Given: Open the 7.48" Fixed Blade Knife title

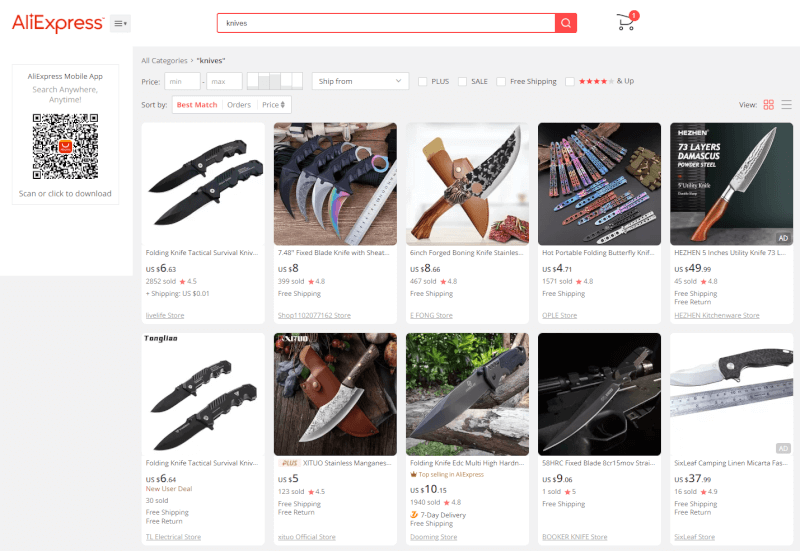Looking at the screenshot, I should click(334, 253).
